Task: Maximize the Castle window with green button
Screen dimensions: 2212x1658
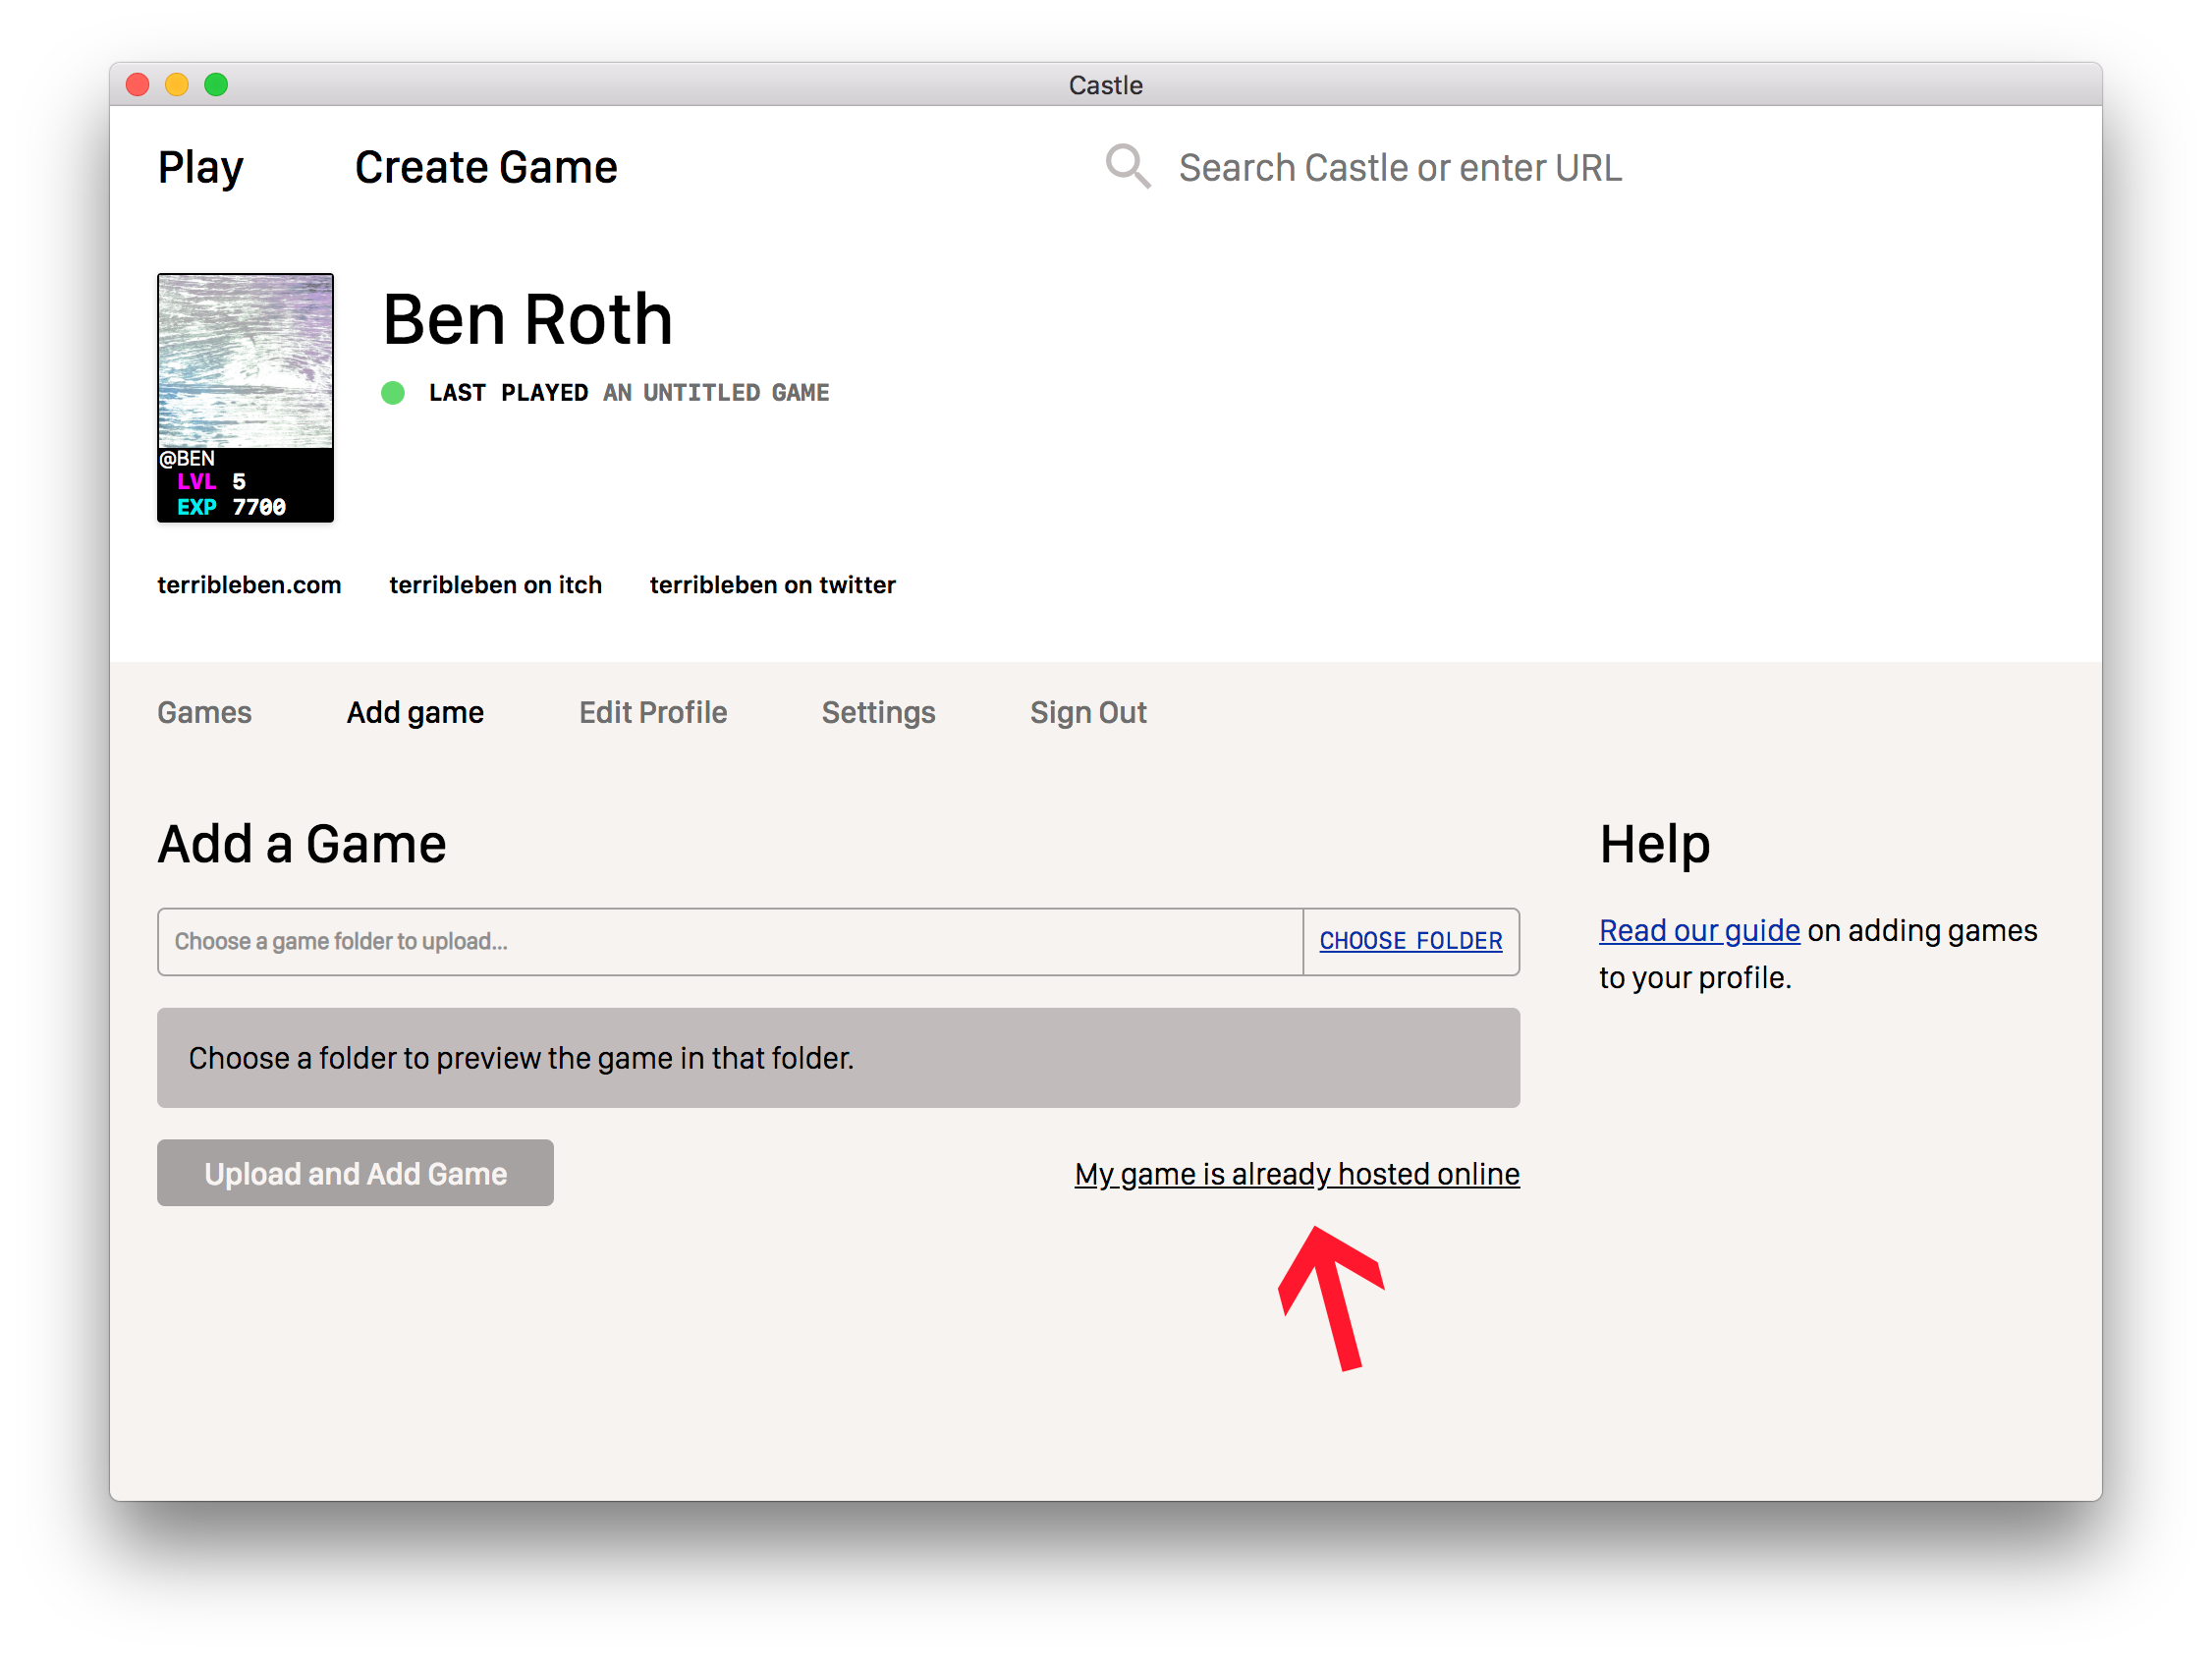Action: tap(216, 85)
